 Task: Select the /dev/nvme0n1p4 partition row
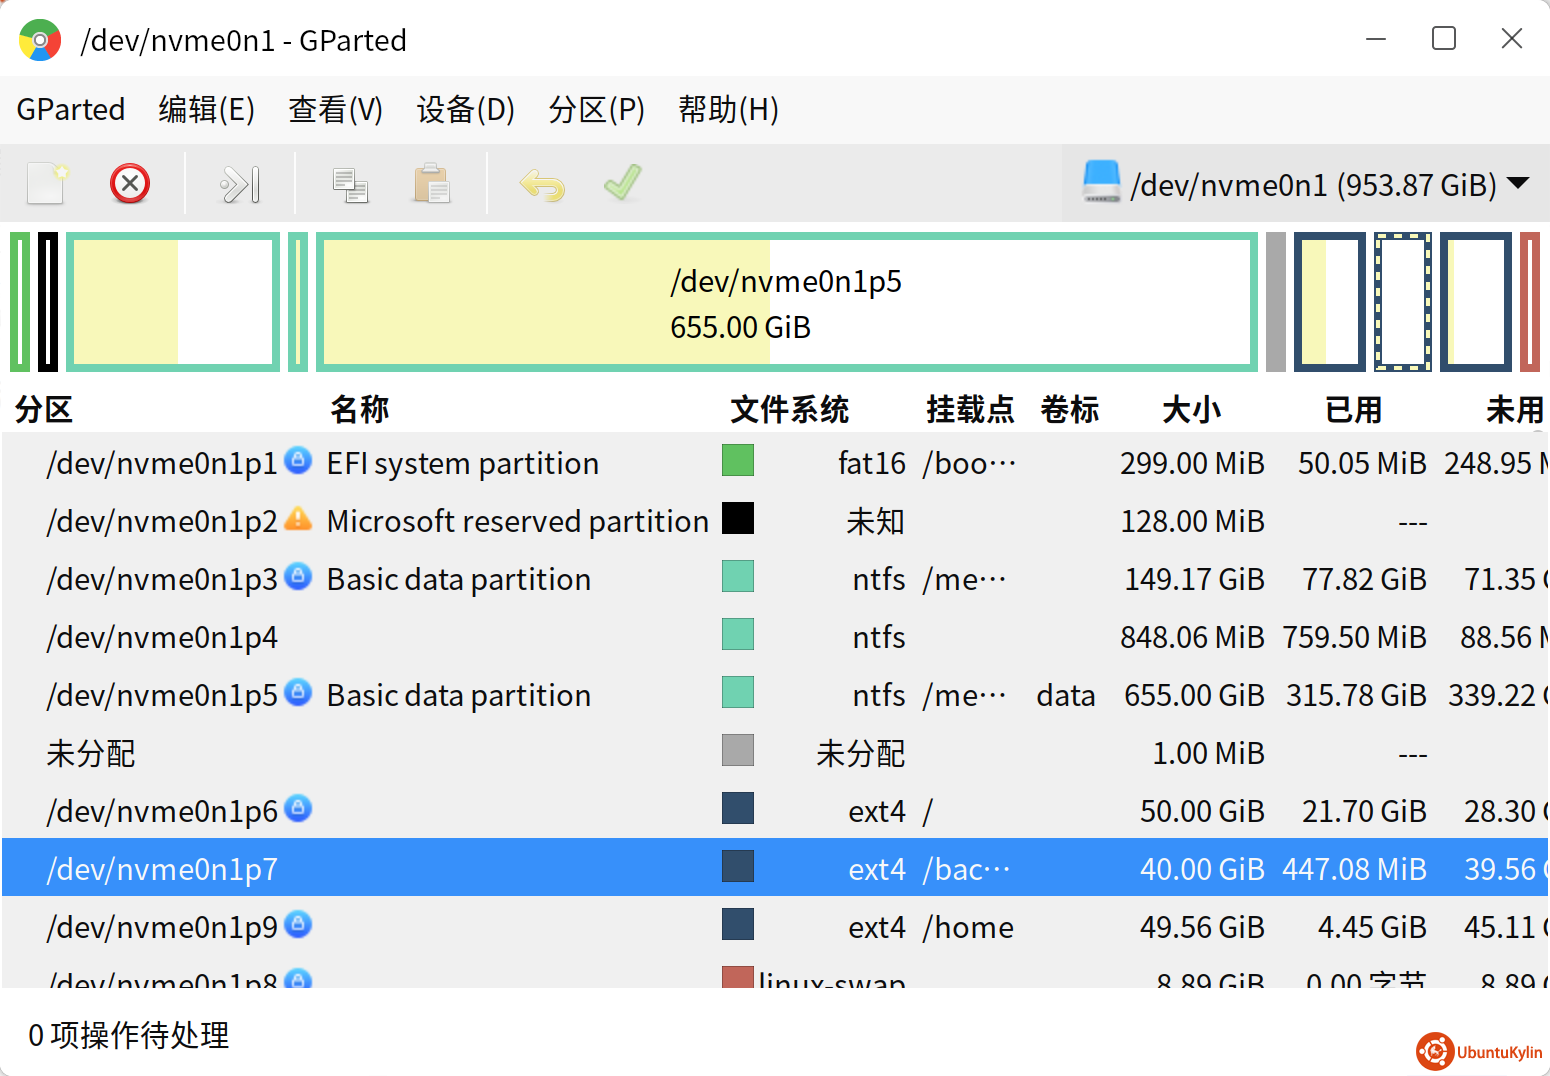pyautogui.click(x=775, y=637)
